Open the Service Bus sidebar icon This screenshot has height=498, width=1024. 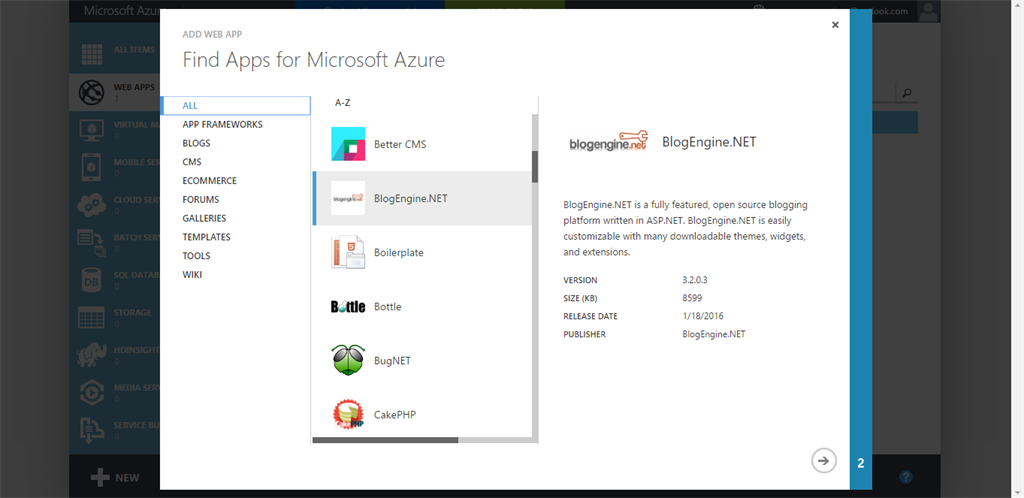coord(91,430)
